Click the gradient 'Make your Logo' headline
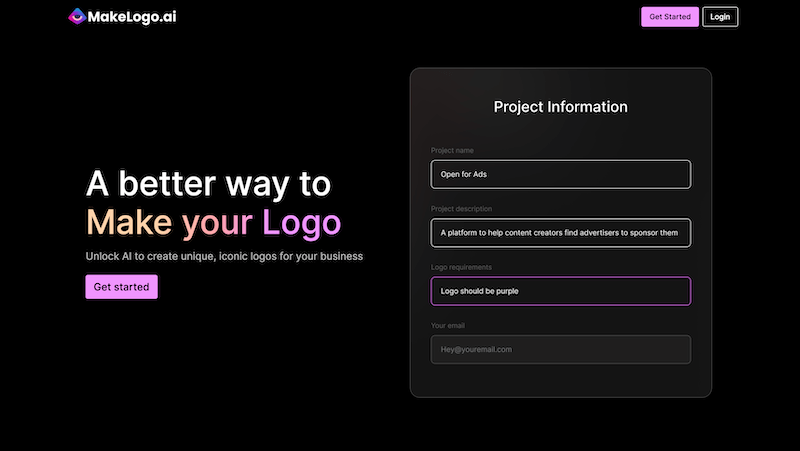The image size is (800, 451). (x=213, y=222)
